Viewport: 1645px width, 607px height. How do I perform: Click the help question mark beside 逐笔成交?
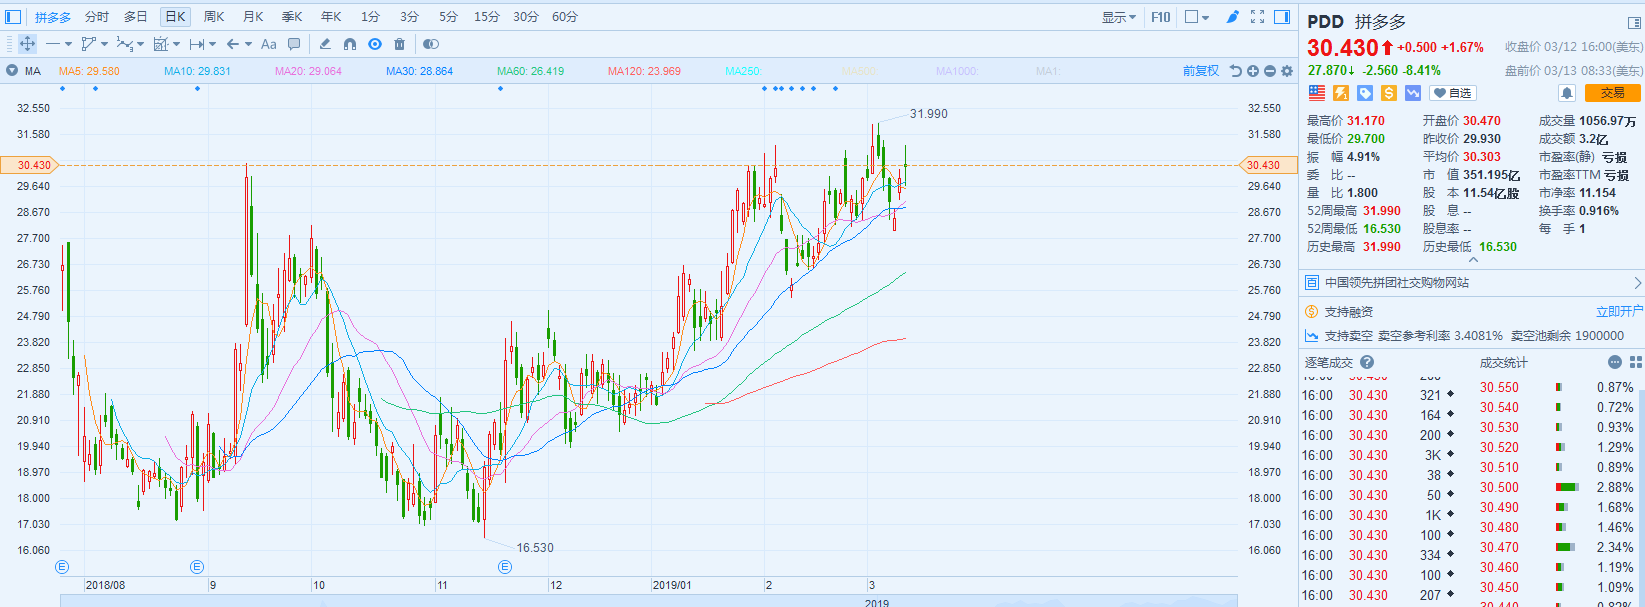1367,362
